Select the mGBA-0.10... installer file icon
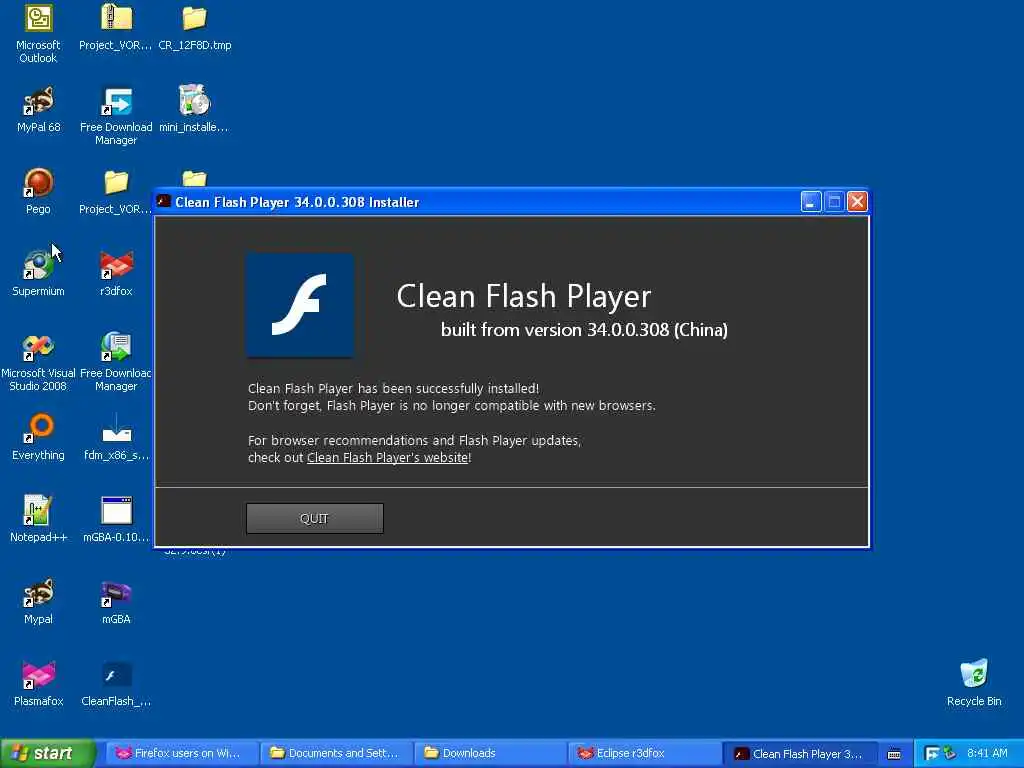 point(116,511)
